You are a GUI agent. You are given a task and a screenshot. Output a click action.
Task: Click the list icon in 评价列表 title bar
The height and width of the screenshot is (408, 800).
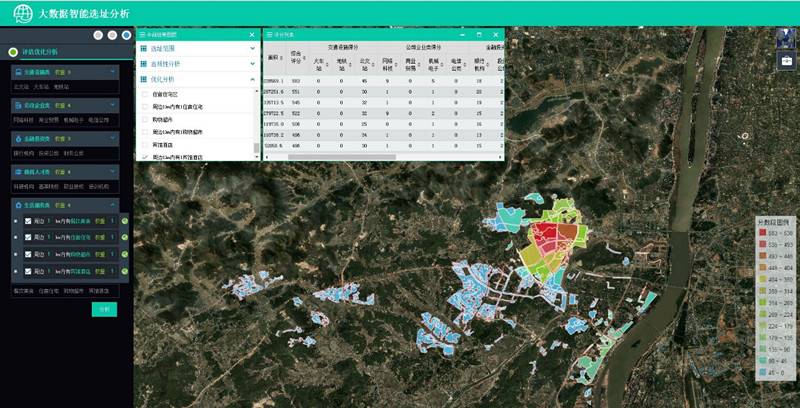click(269, 34)
